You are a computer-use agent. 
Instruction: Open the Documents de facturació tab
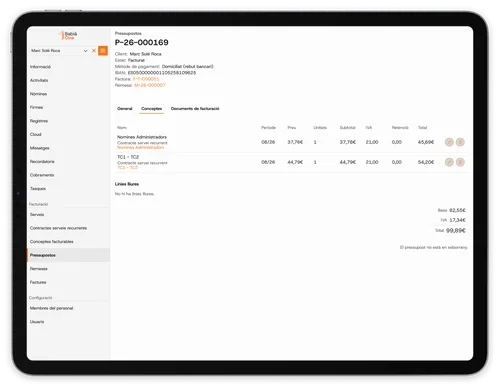pyautogui.click(x=195, y=109)
